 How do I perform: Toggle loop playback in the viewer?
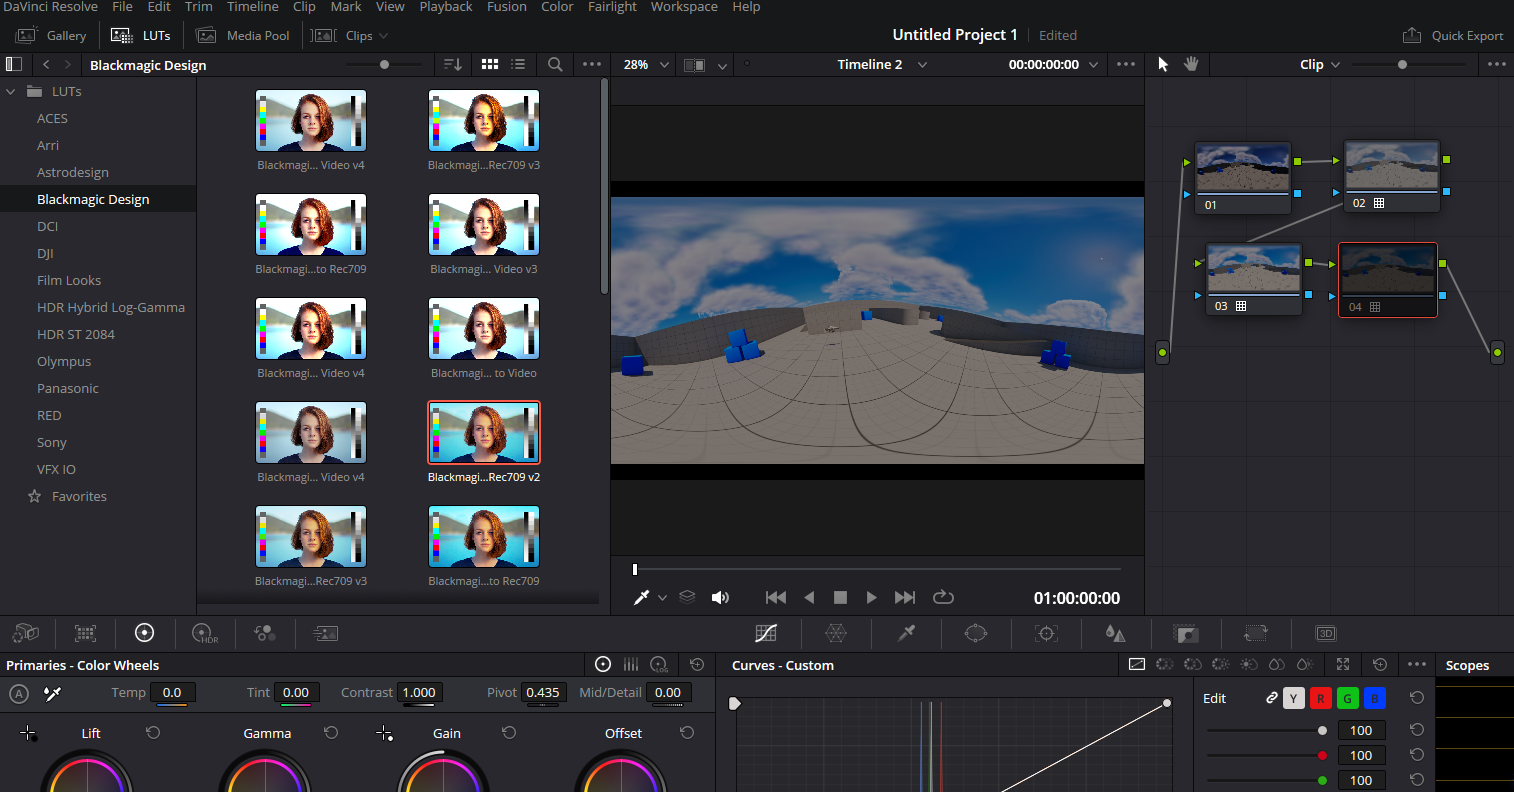click(943, 597)
